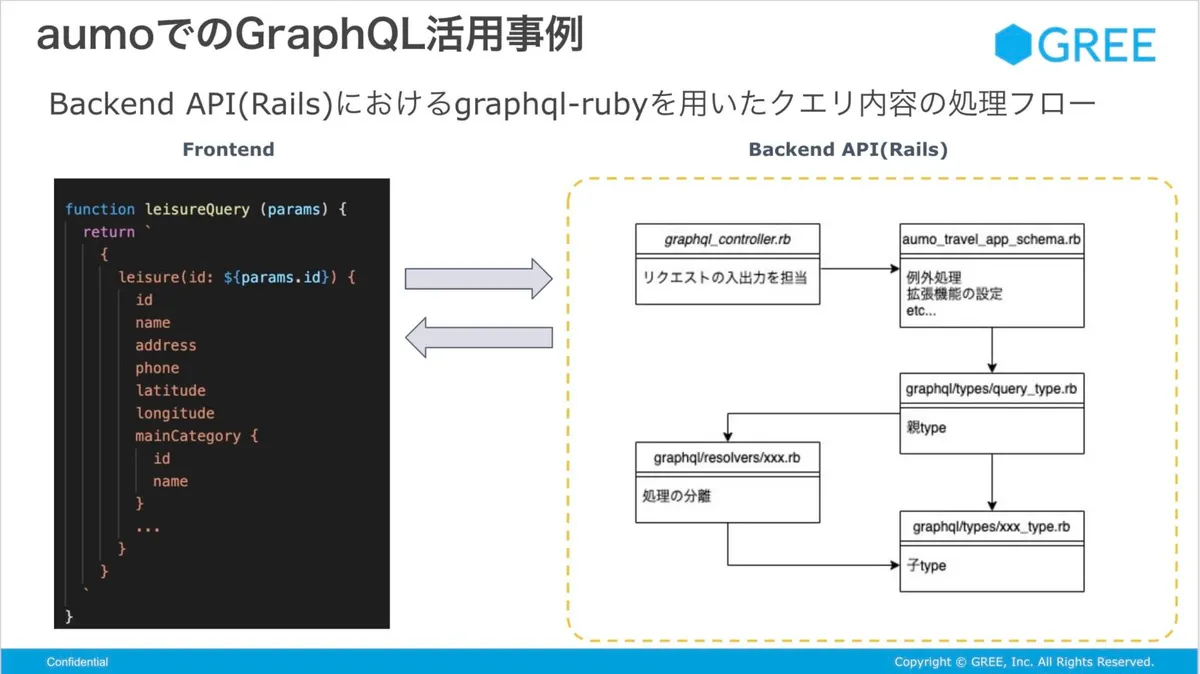
Task: Click the "..." ellipsis line in the code
Action: point(148,527)
